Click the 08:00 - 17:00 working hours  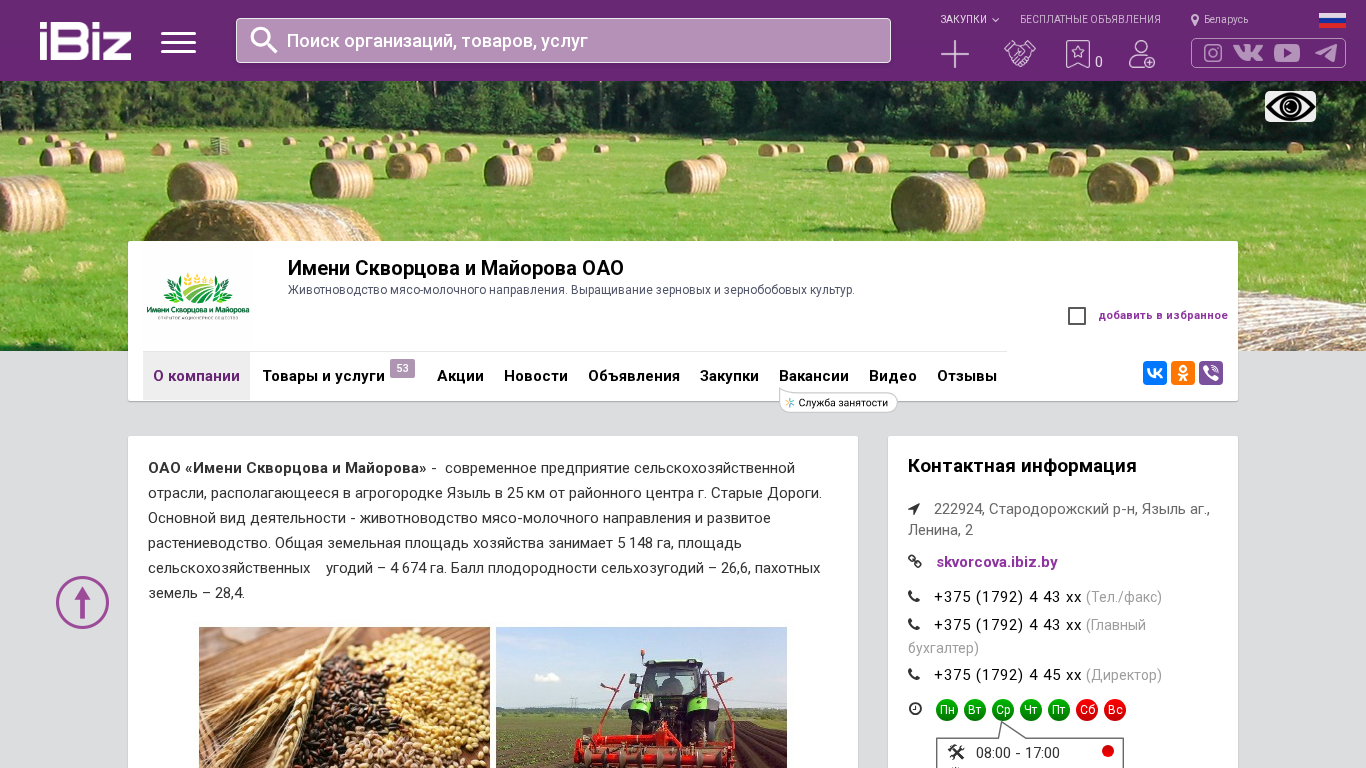(1018, 753)
